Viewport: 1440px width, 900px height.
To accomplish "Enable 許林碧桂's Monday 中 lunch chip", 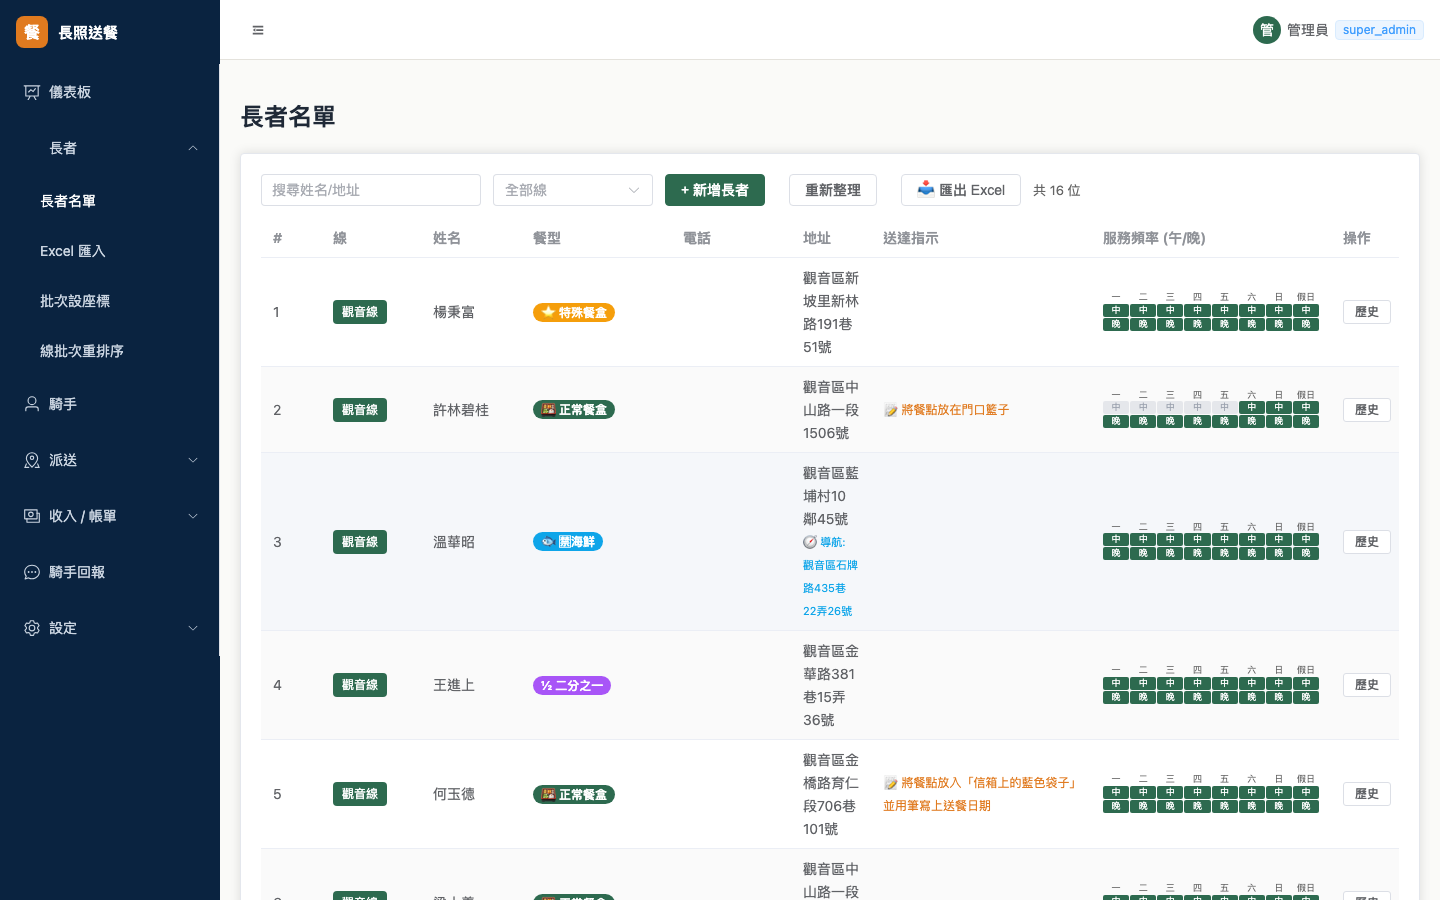I will (x=1116, y=407).
